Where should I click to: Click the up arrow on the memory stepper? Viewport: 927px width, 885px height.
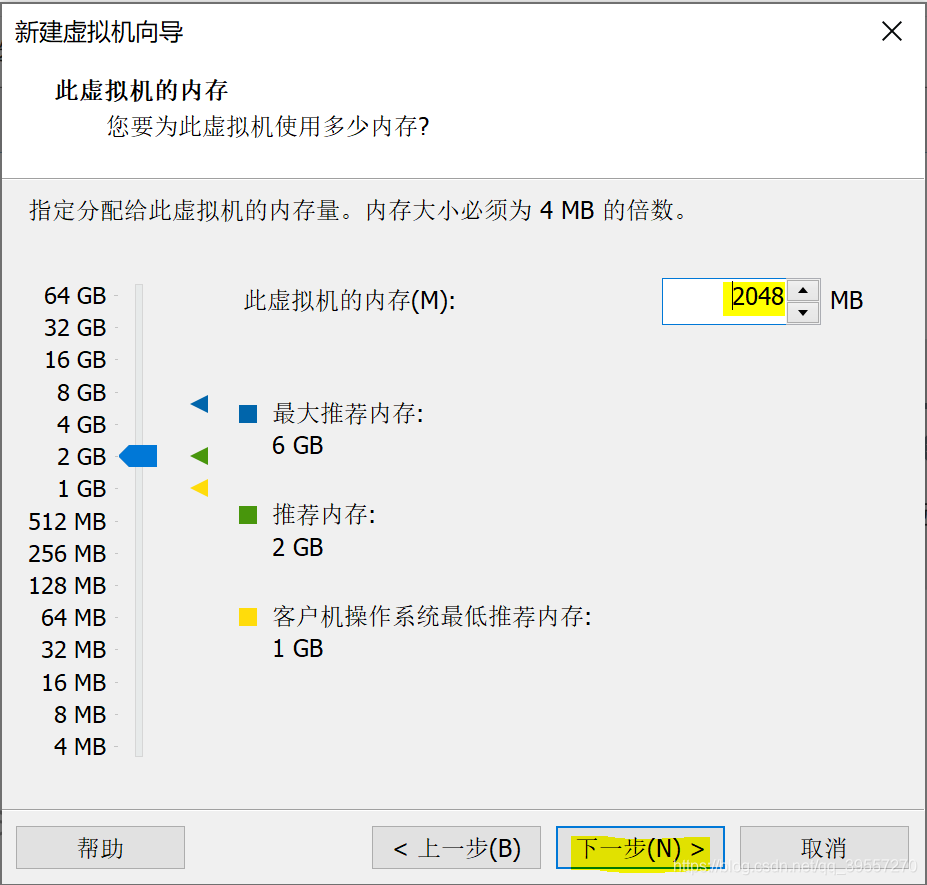(x=804, y=290)
